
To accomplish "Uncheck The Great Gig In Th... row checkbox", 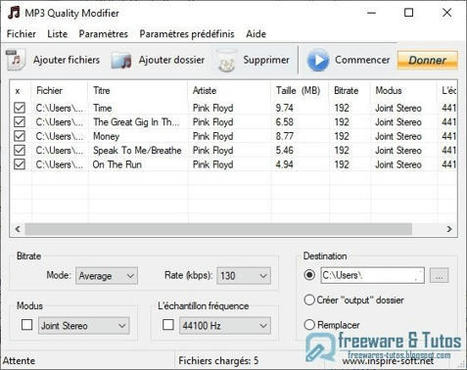I will [19, 122].
